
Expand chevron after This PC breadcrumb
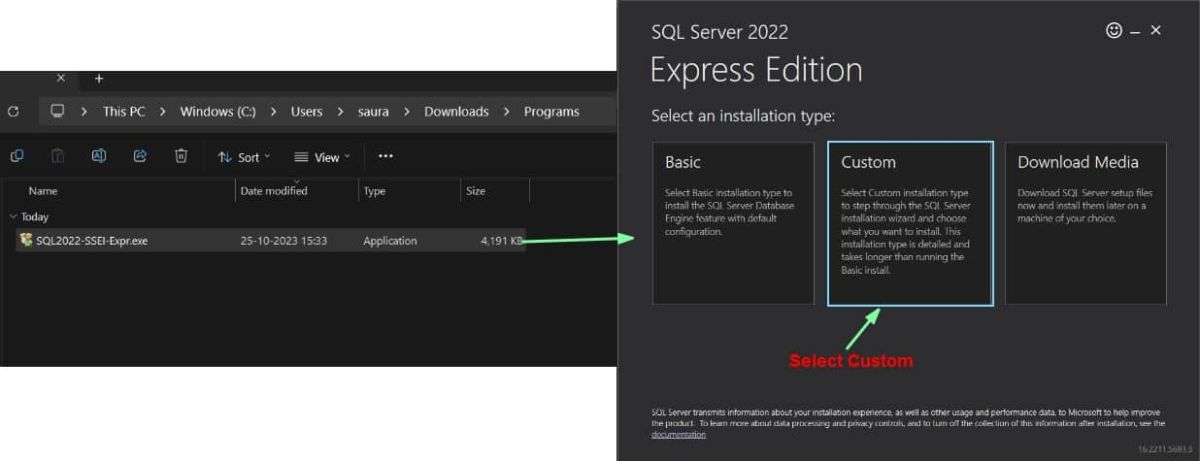coord(163,111)
